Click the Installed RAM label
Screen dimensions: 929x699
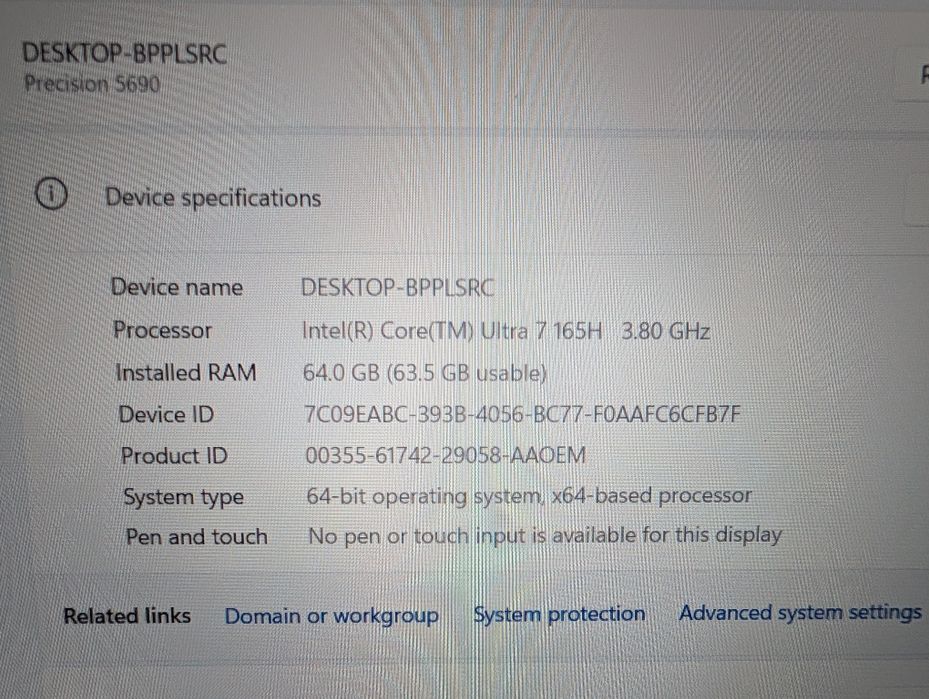pos(186,373)
